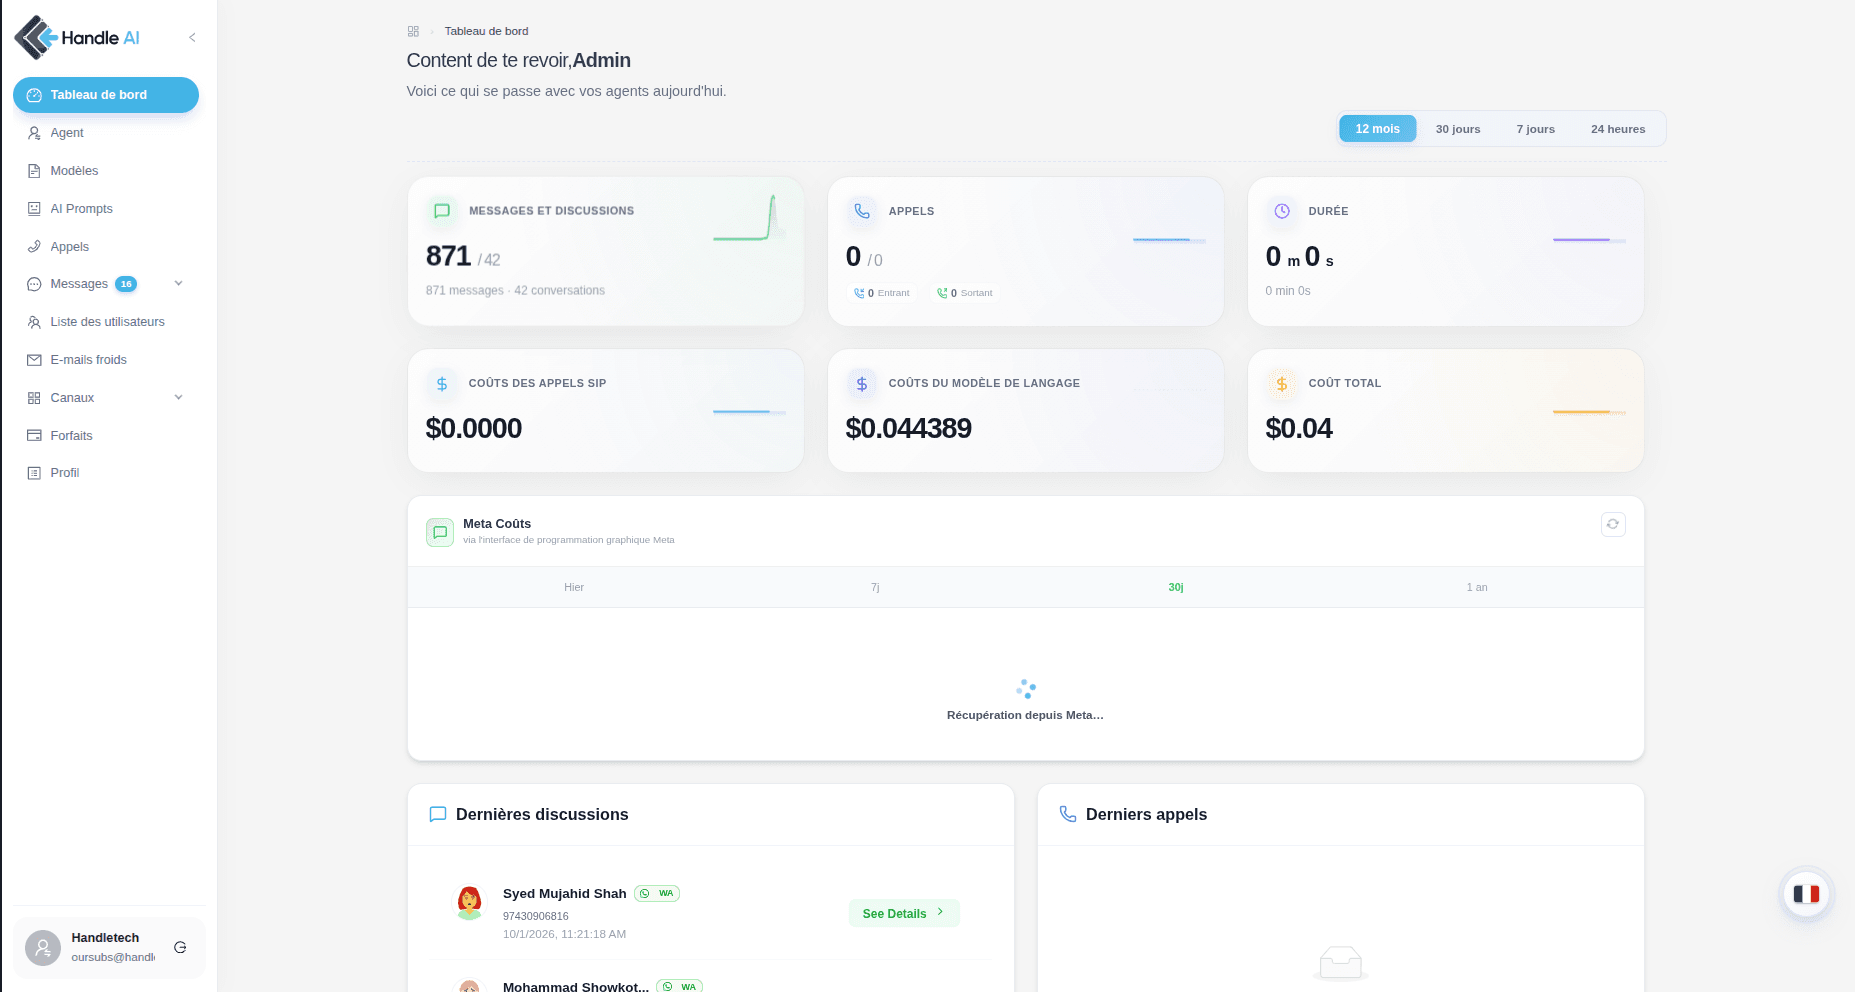Click the breadcrumb home grid icon
Image resolution: width=1855 pixels, height=992 pixels.
413,31
